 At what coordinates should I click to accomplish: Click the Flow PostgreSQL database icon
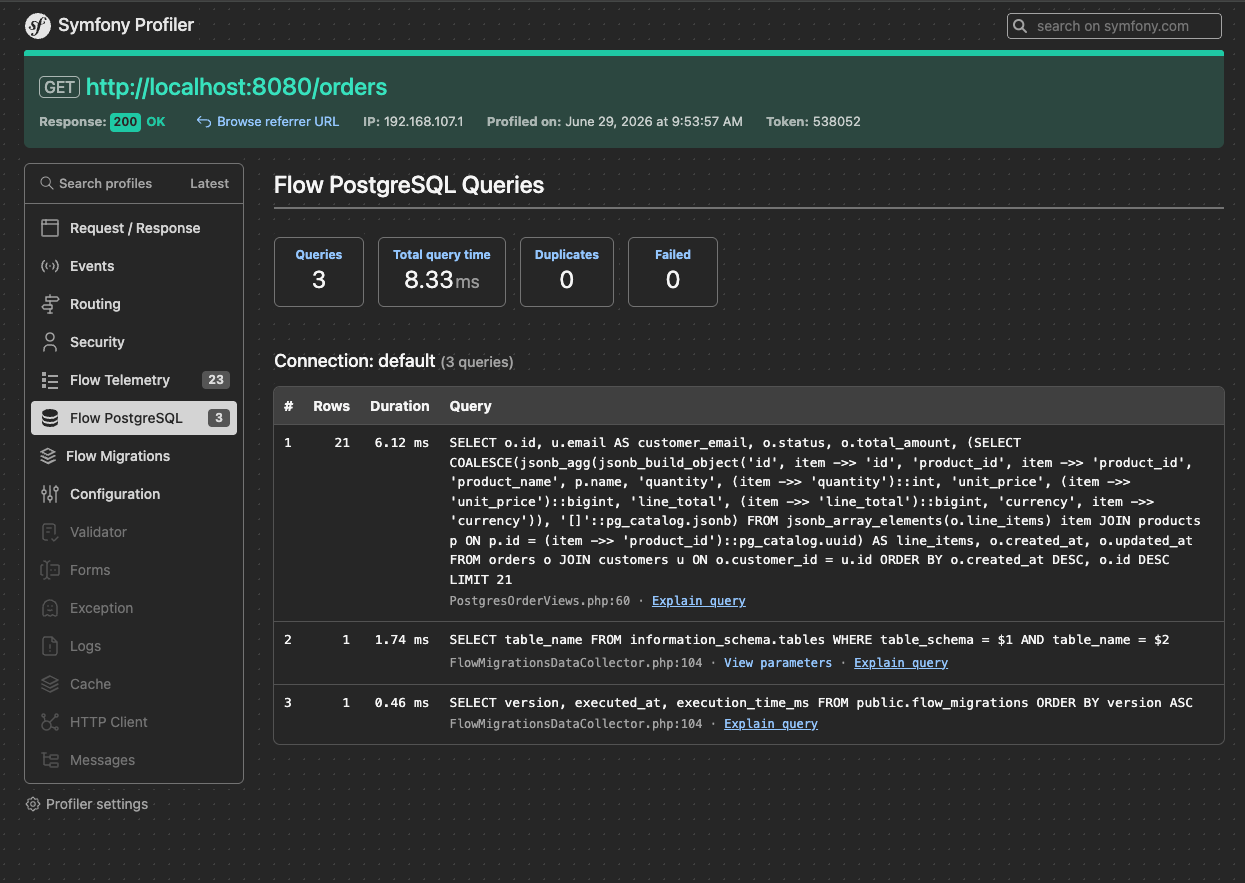coord(50,418)
